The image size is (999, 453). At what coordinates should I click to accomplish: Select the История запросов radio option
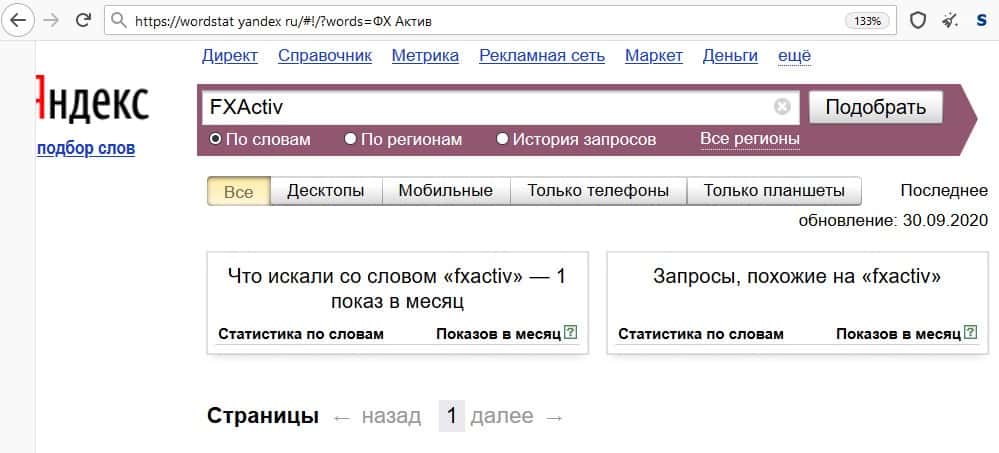[x=576, y=139]
